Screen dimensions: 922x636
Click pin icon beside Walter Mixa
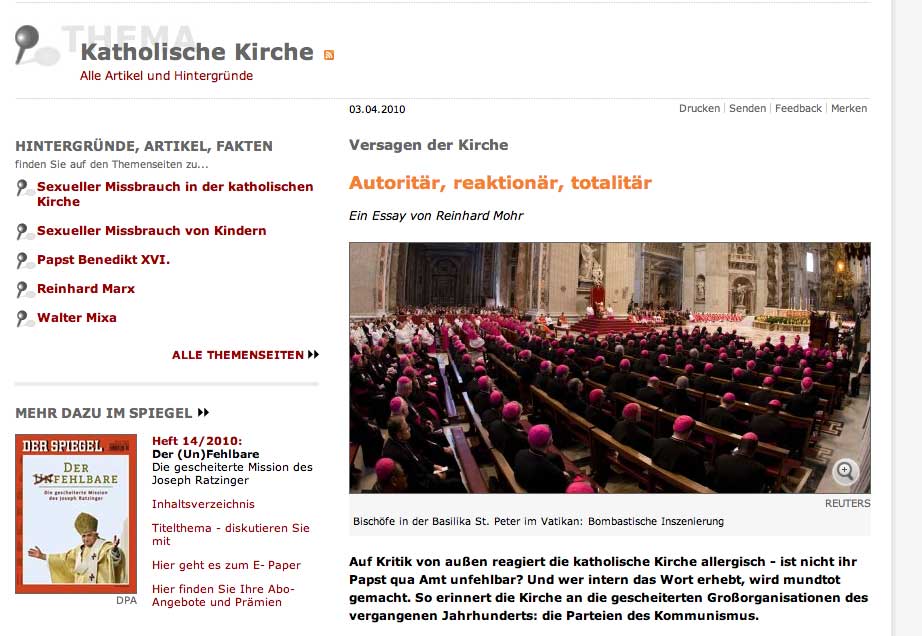click(24, 318)
